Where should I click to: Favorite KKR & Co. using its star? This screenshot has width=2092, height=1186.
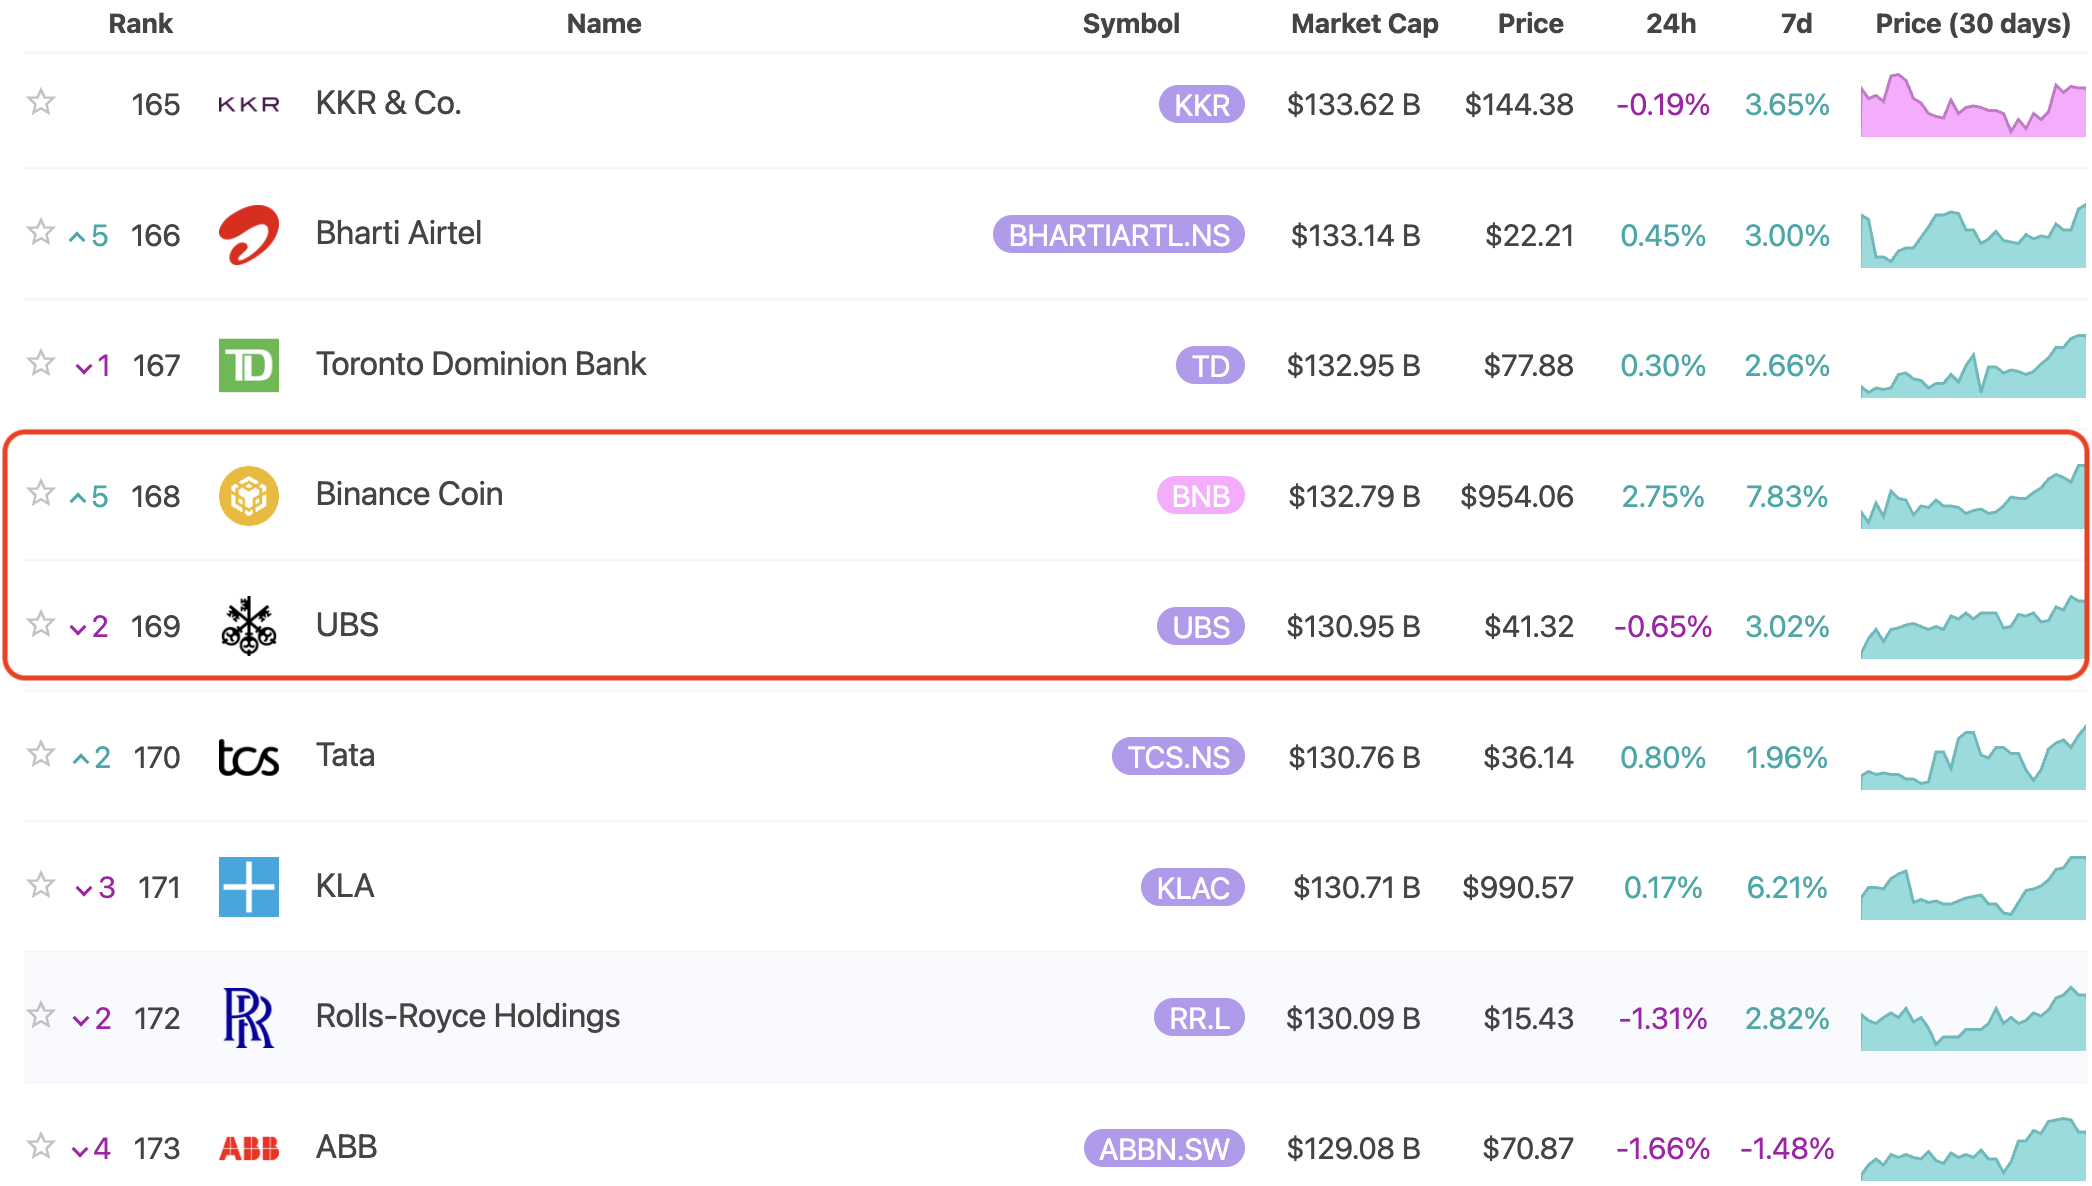tap(41, 103)
